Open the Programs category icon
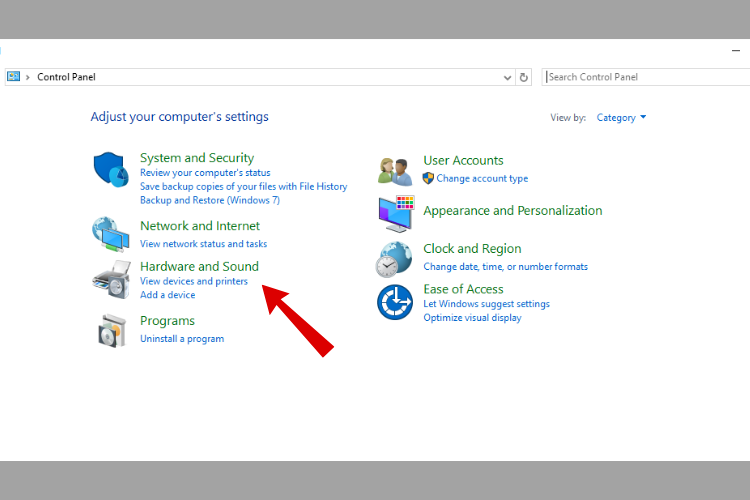 point(110,329)
